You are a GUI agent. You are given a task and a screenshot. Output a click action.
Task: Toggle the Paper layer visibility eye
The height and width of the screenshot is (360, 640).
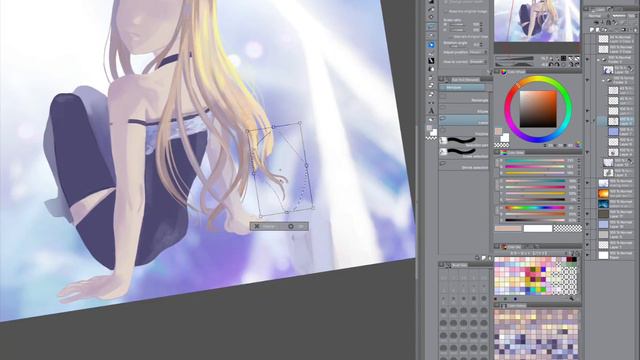click(x=588, y=255)
